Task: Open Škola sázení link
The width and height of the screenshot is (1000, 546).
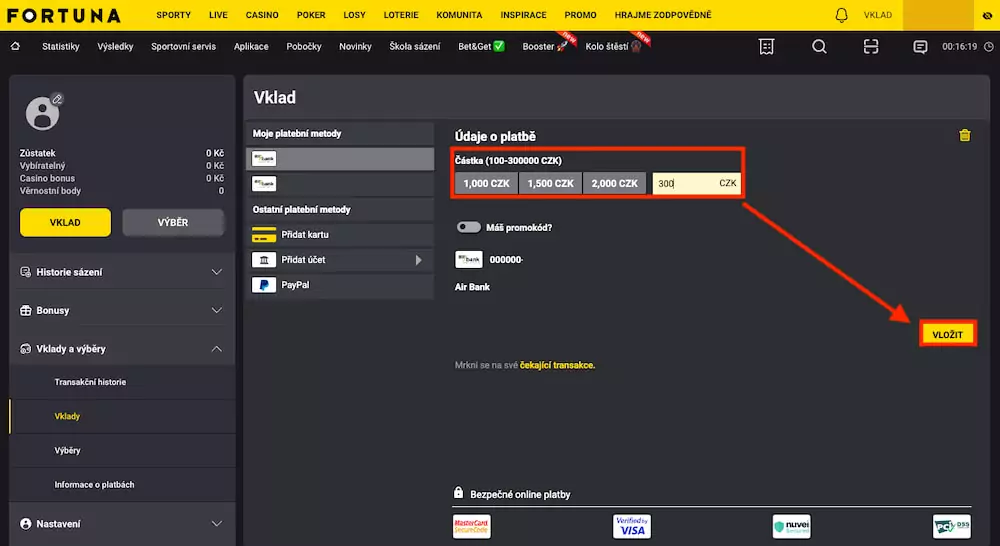Action: pos(415,47)
